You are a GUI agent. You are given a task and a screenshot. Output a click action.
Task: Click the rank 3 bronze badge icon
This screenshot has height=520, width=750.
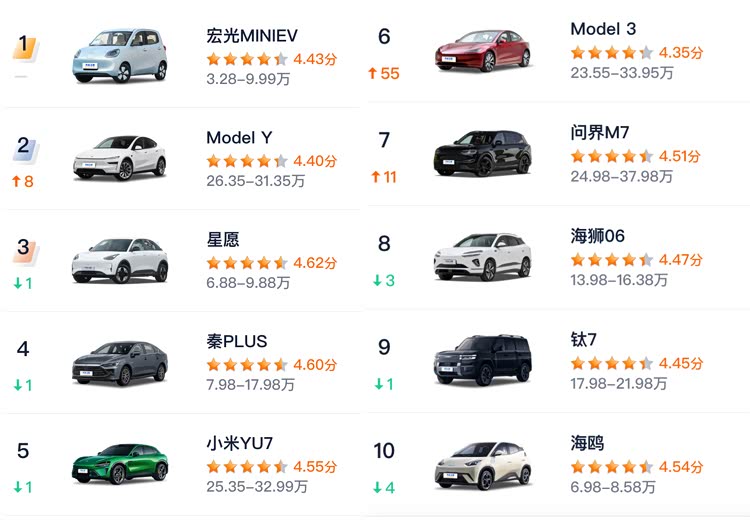[x=26, y=249]
